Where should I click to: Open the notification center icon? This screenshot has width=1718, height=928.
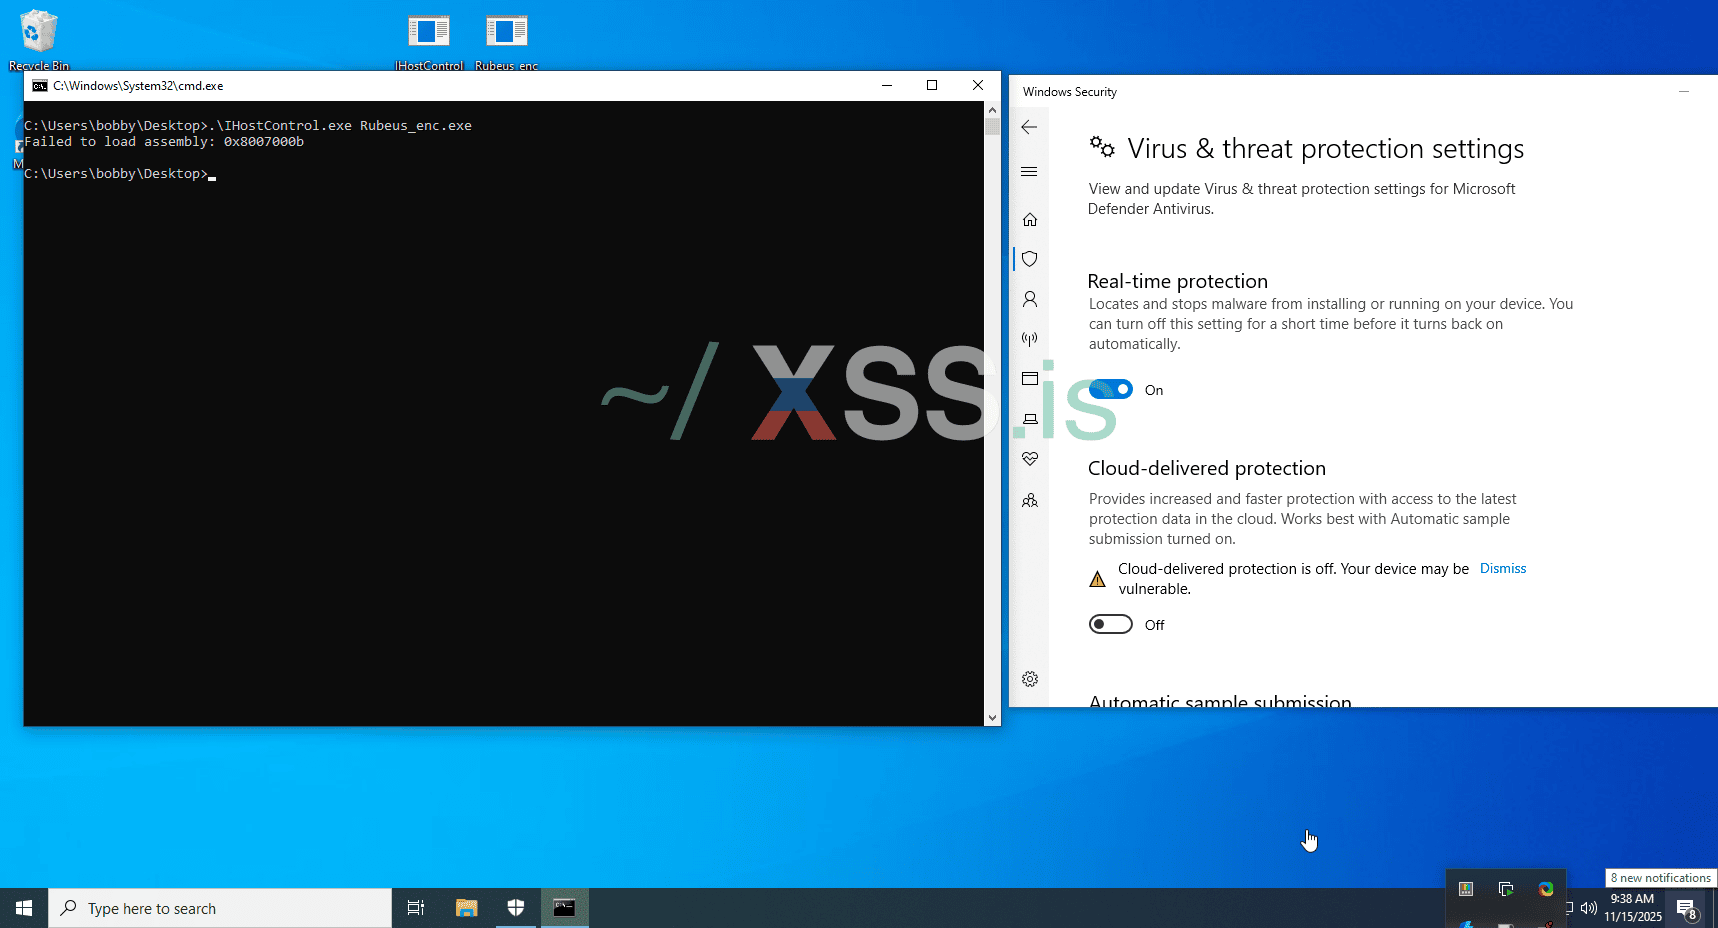pos(1688,909)
